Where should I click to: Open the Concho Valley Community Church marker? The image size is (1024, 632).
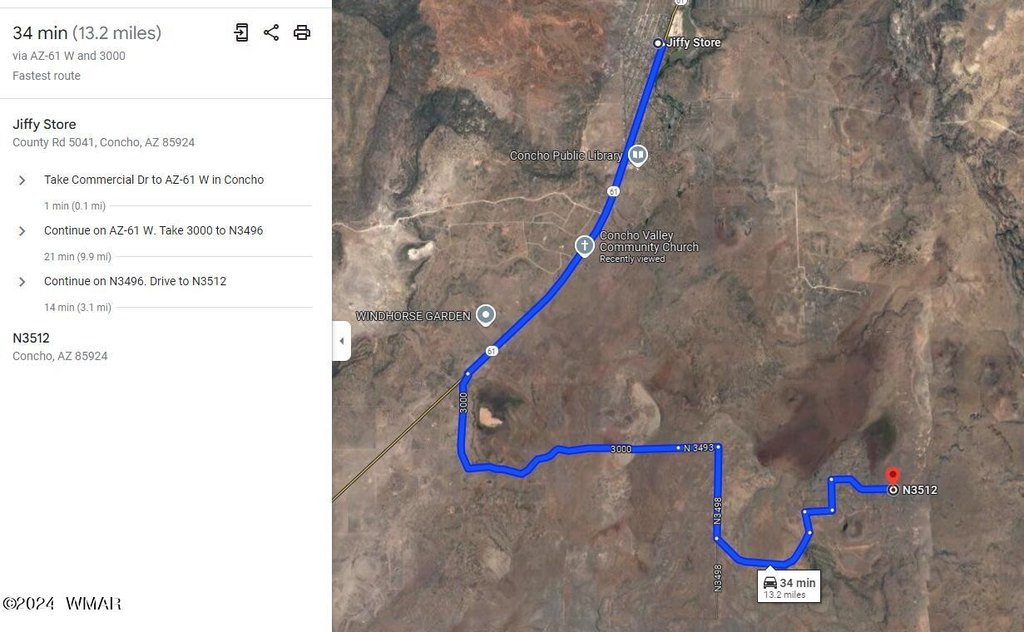click(x=584, y=245)
